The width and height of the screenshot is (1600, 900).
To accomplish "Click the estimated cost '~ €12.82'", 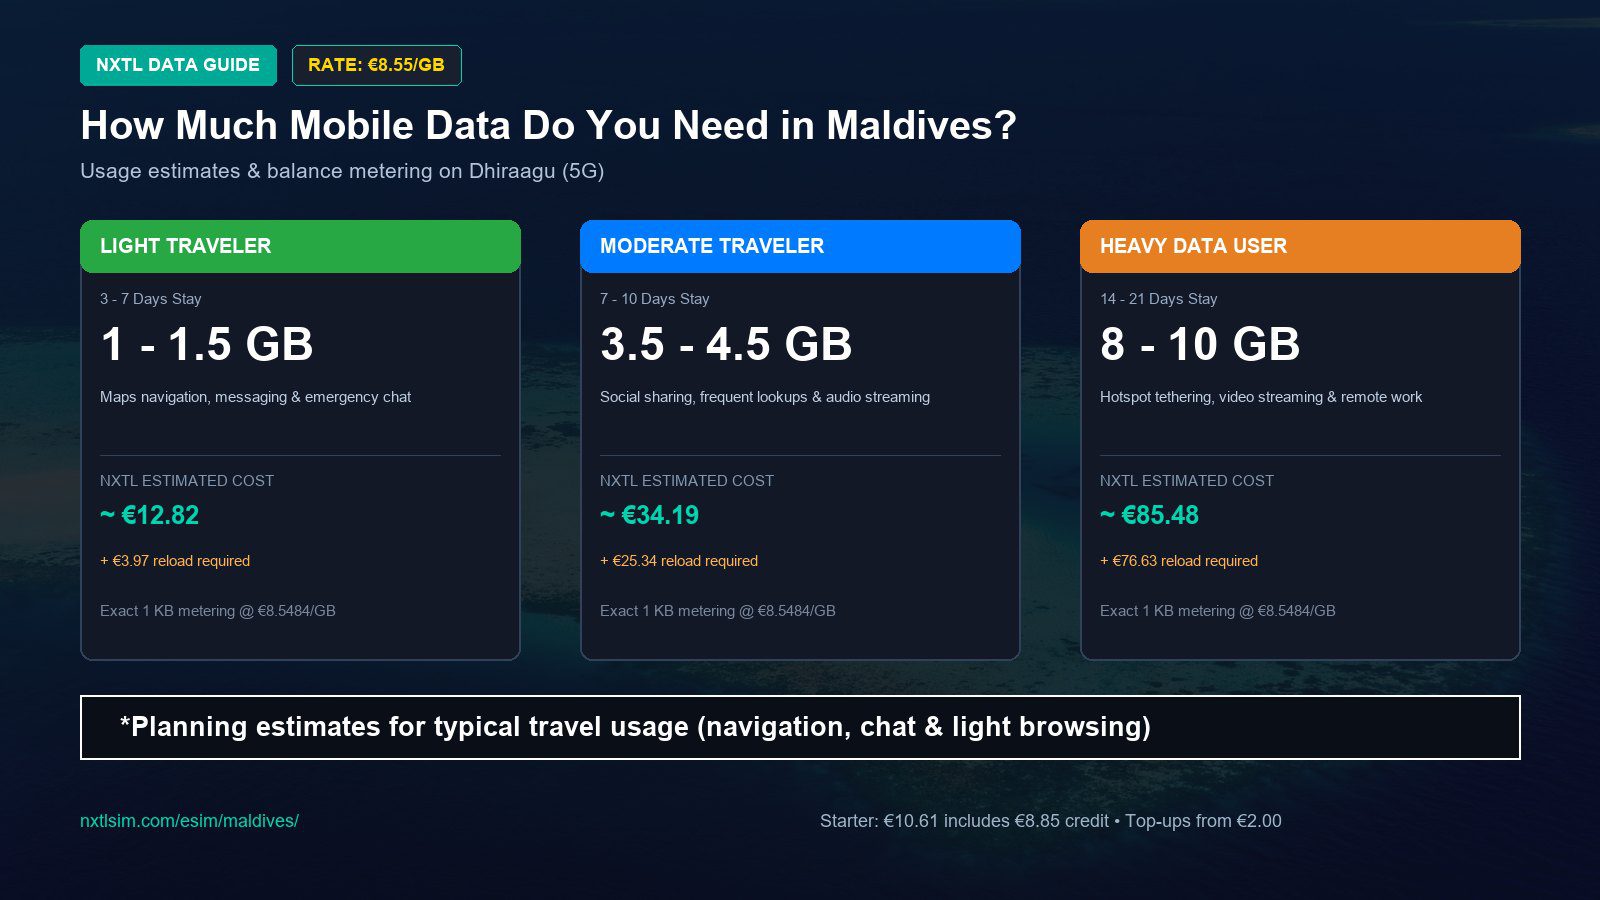I will coord(149,515).
